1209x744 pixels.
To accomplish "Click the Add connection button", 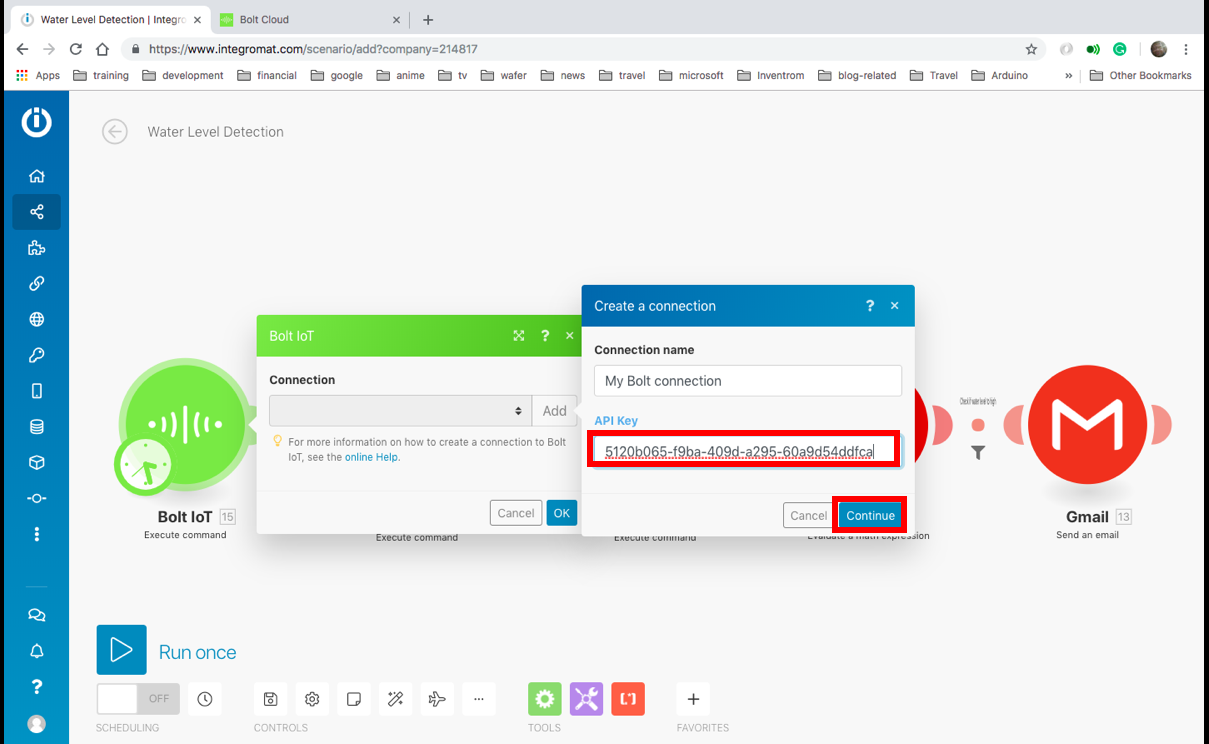I will tap(554, 411).
